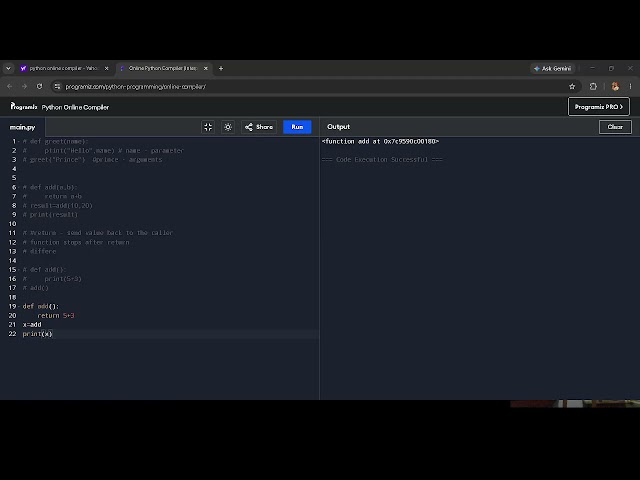640x480 pixels.
Task: Minimize the browser window
Action: click(592, 68)
